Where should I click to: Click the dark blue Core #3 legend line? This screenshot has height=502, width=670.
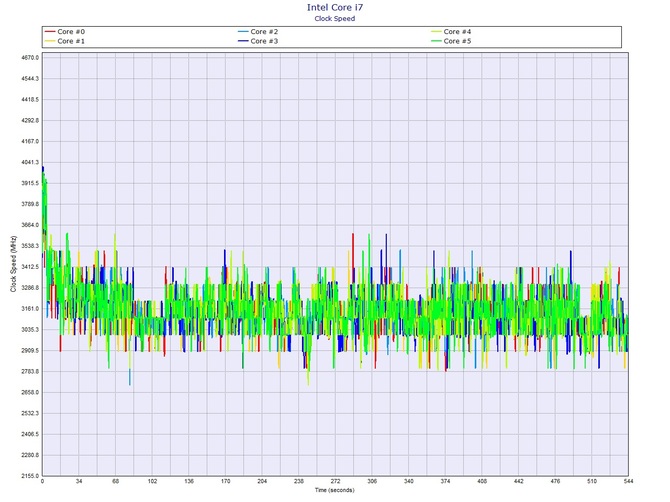[x=243, y=41]
